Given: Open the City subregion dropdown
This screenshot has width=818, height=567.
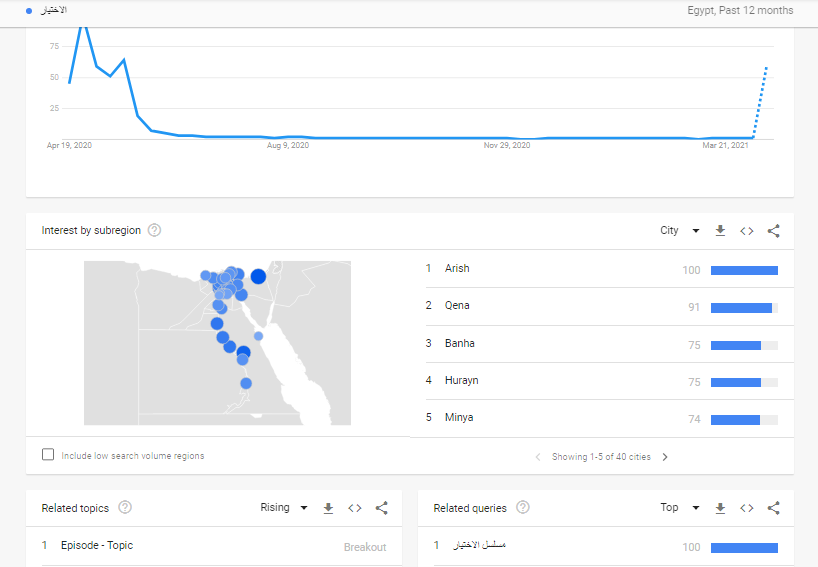Looking at the screenshot, I should tap(679, 231).
